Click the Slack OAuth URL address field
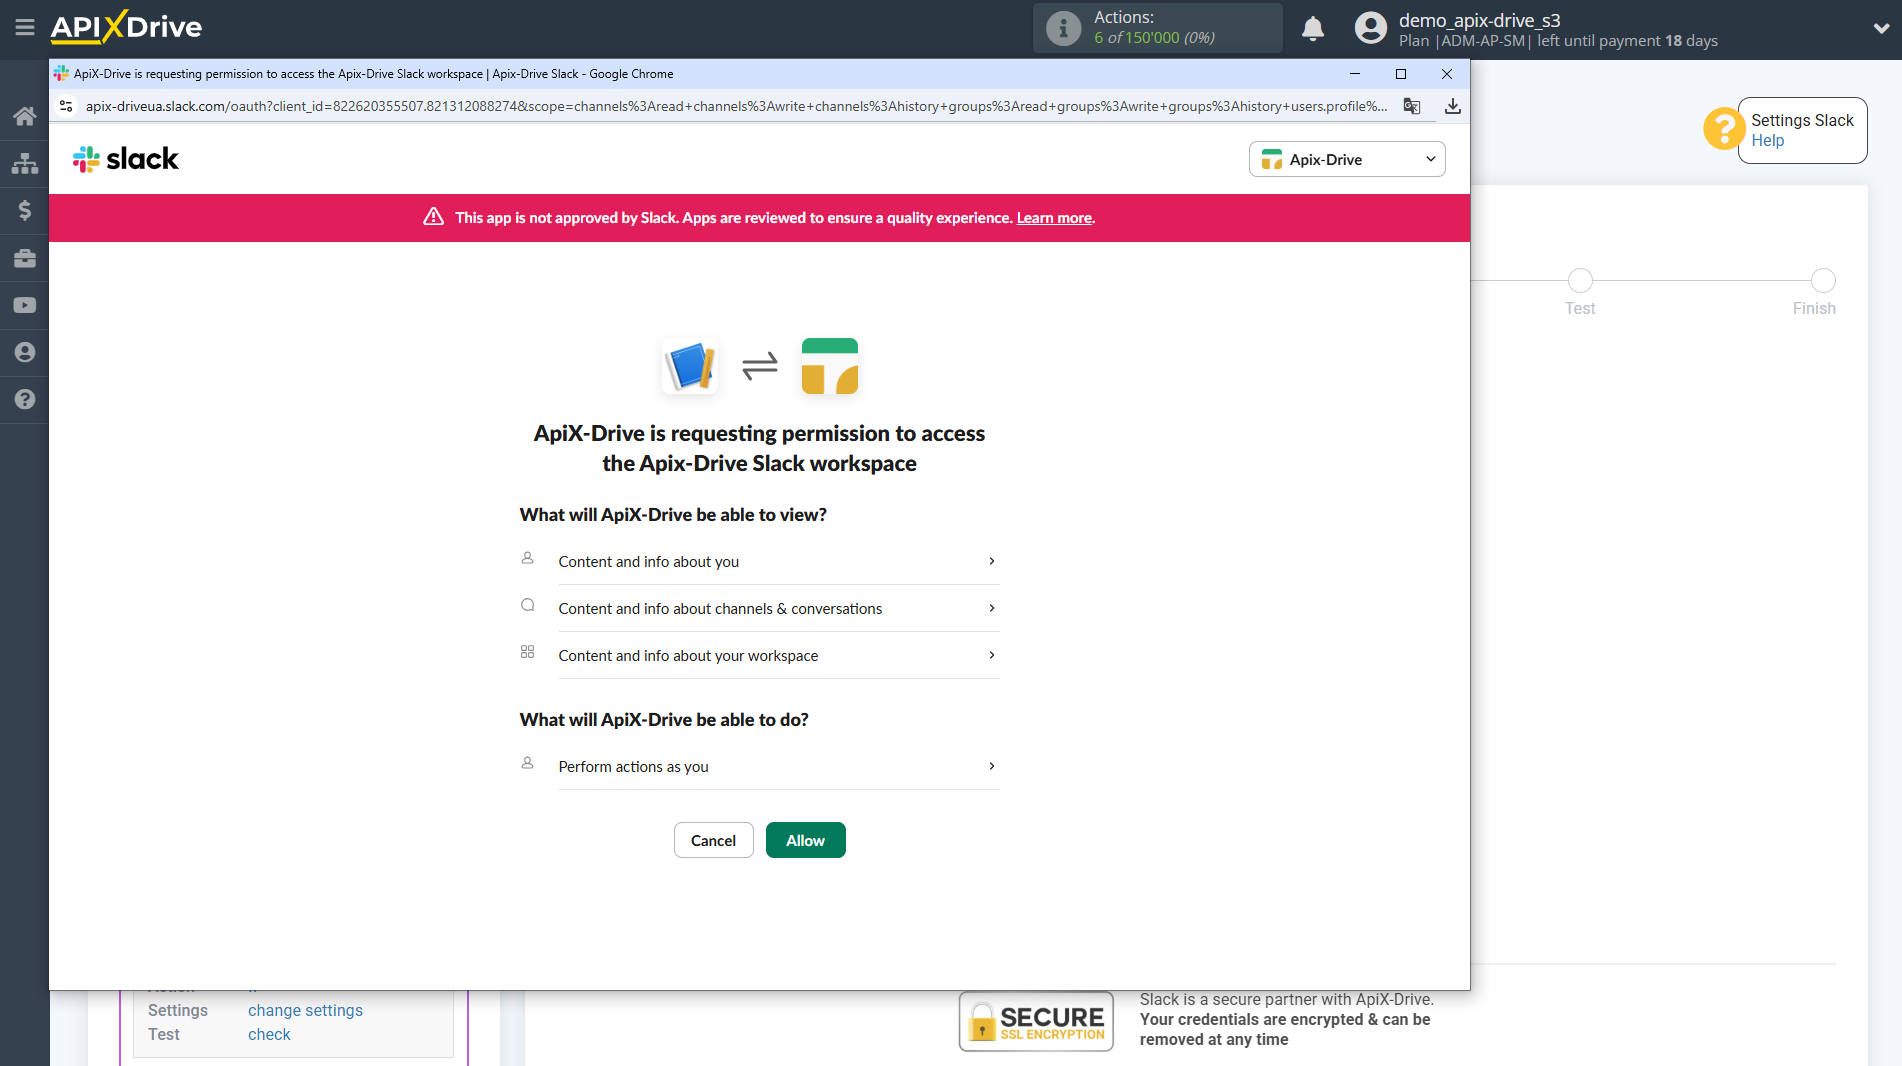The height and width of the screenshot is (1066, 1902). tap(736, 106)
